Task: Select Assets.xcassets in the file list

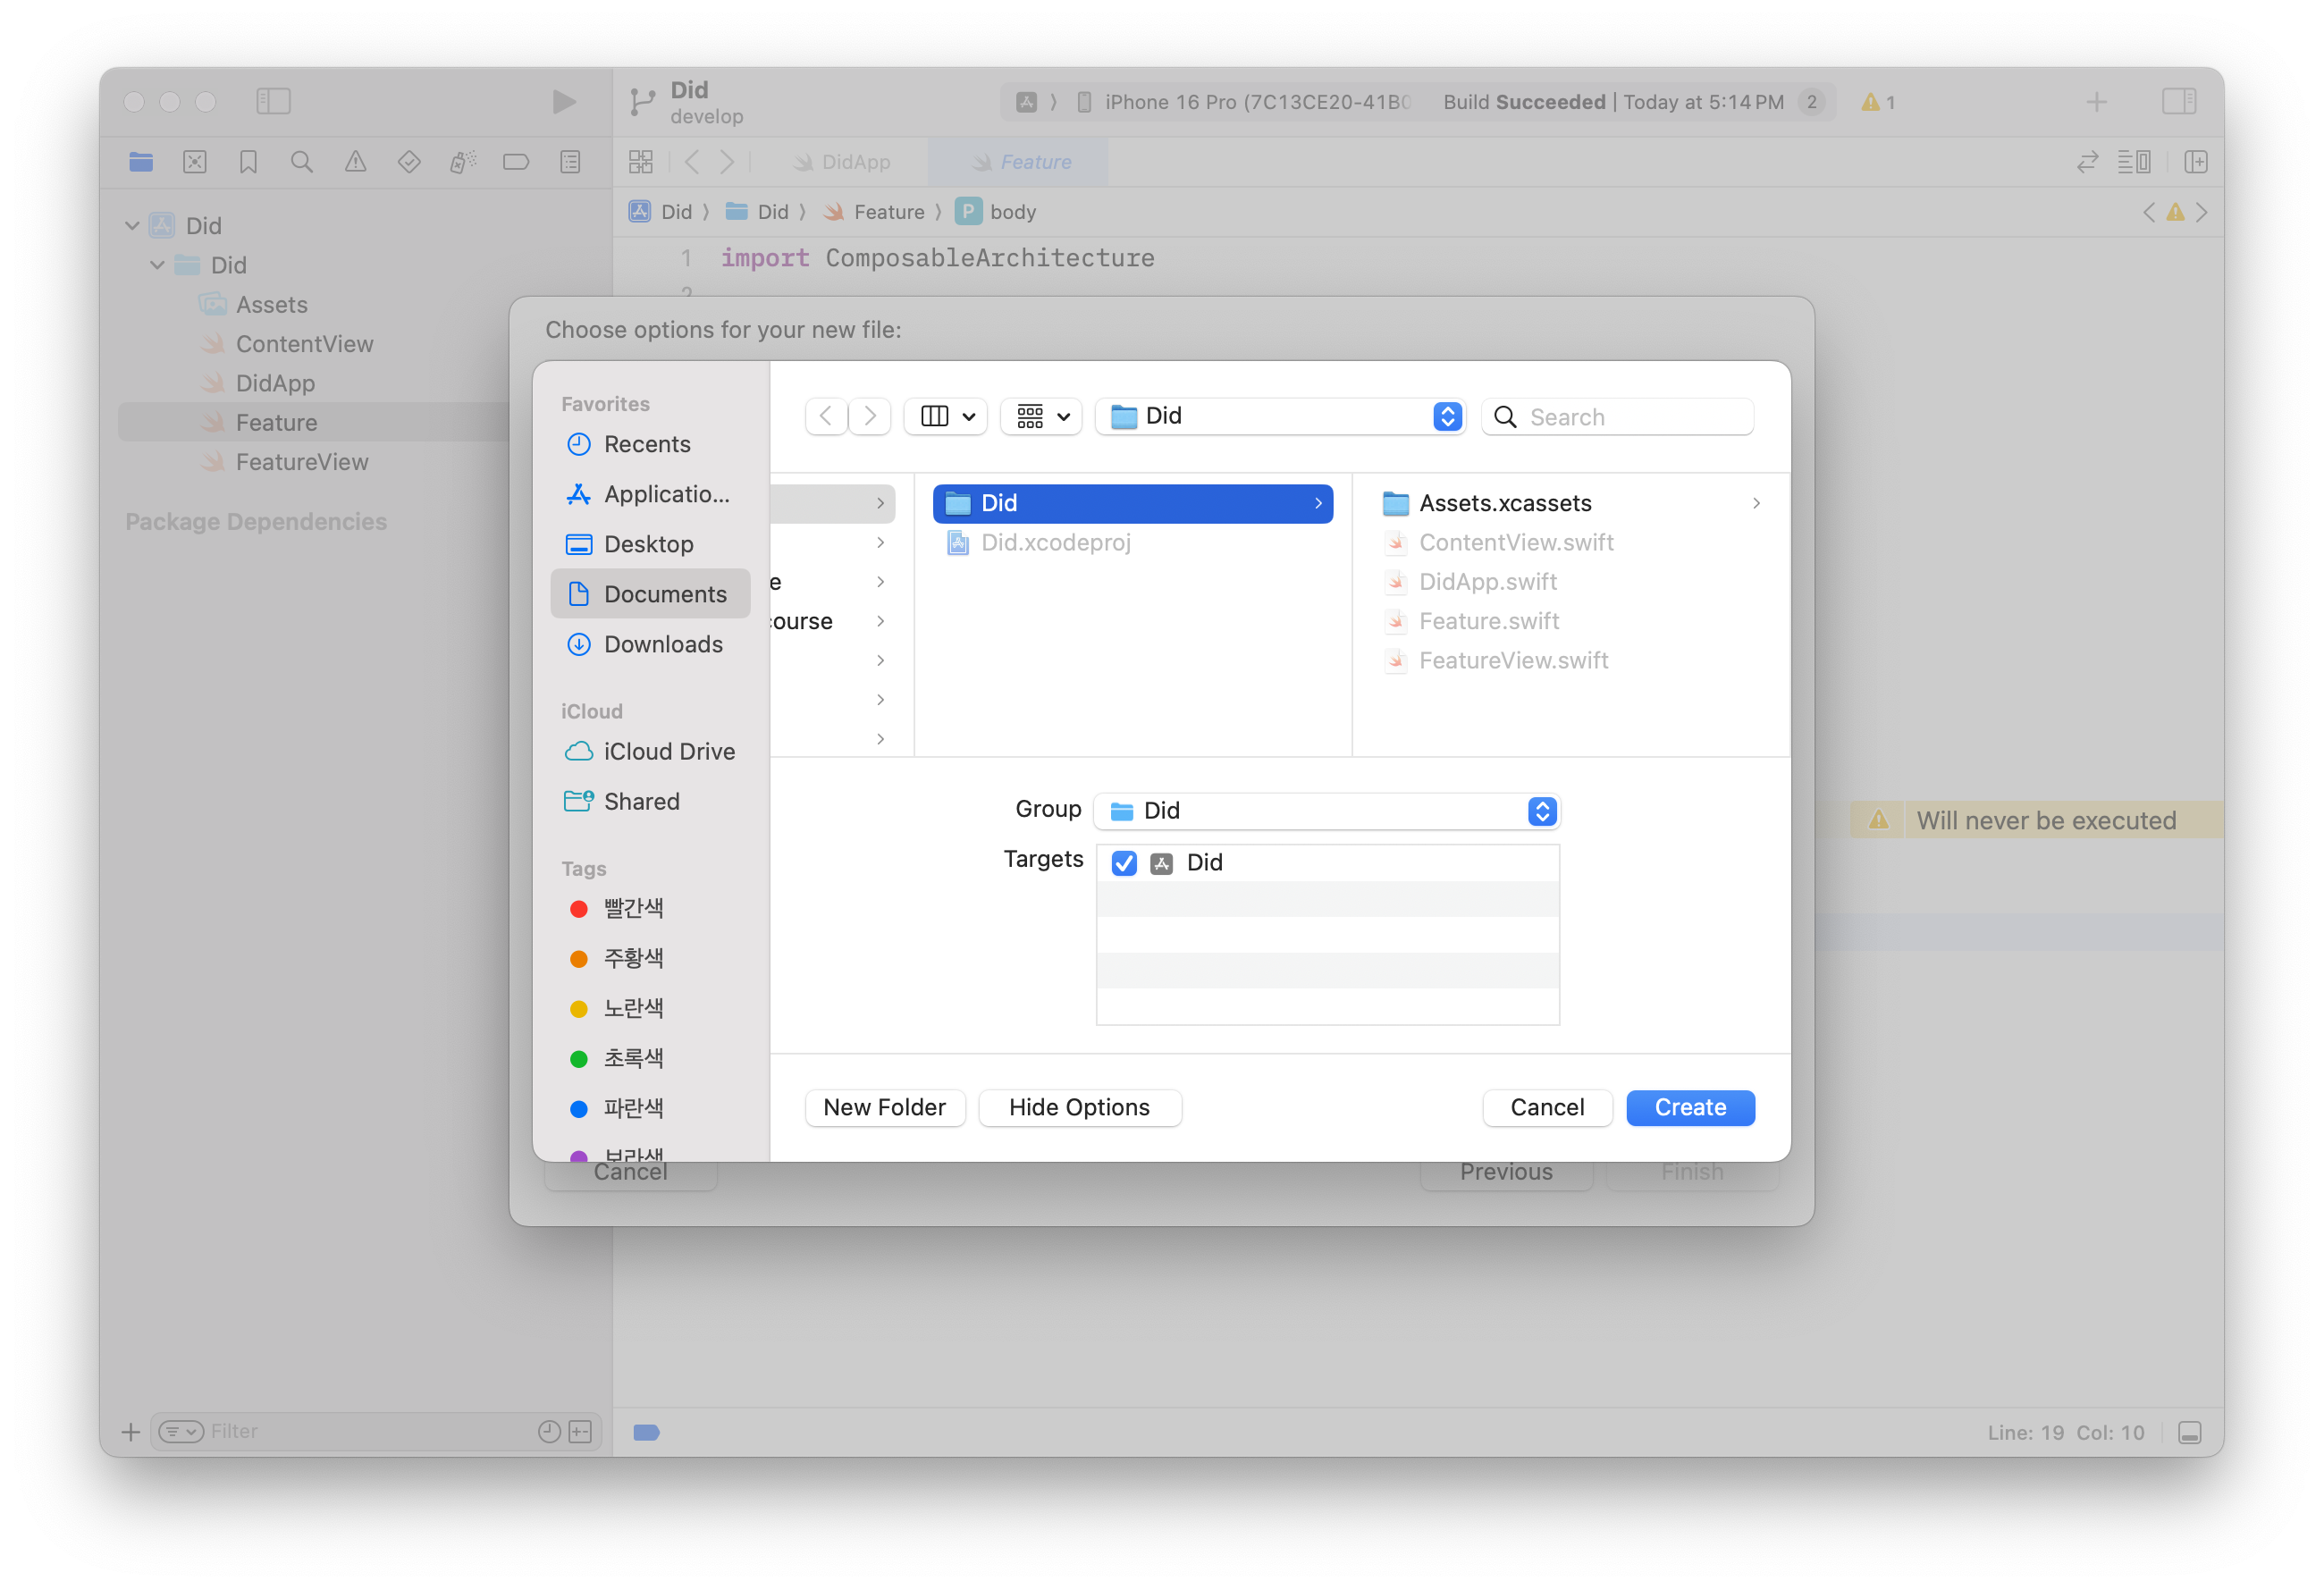Action: pos(1571,503)
